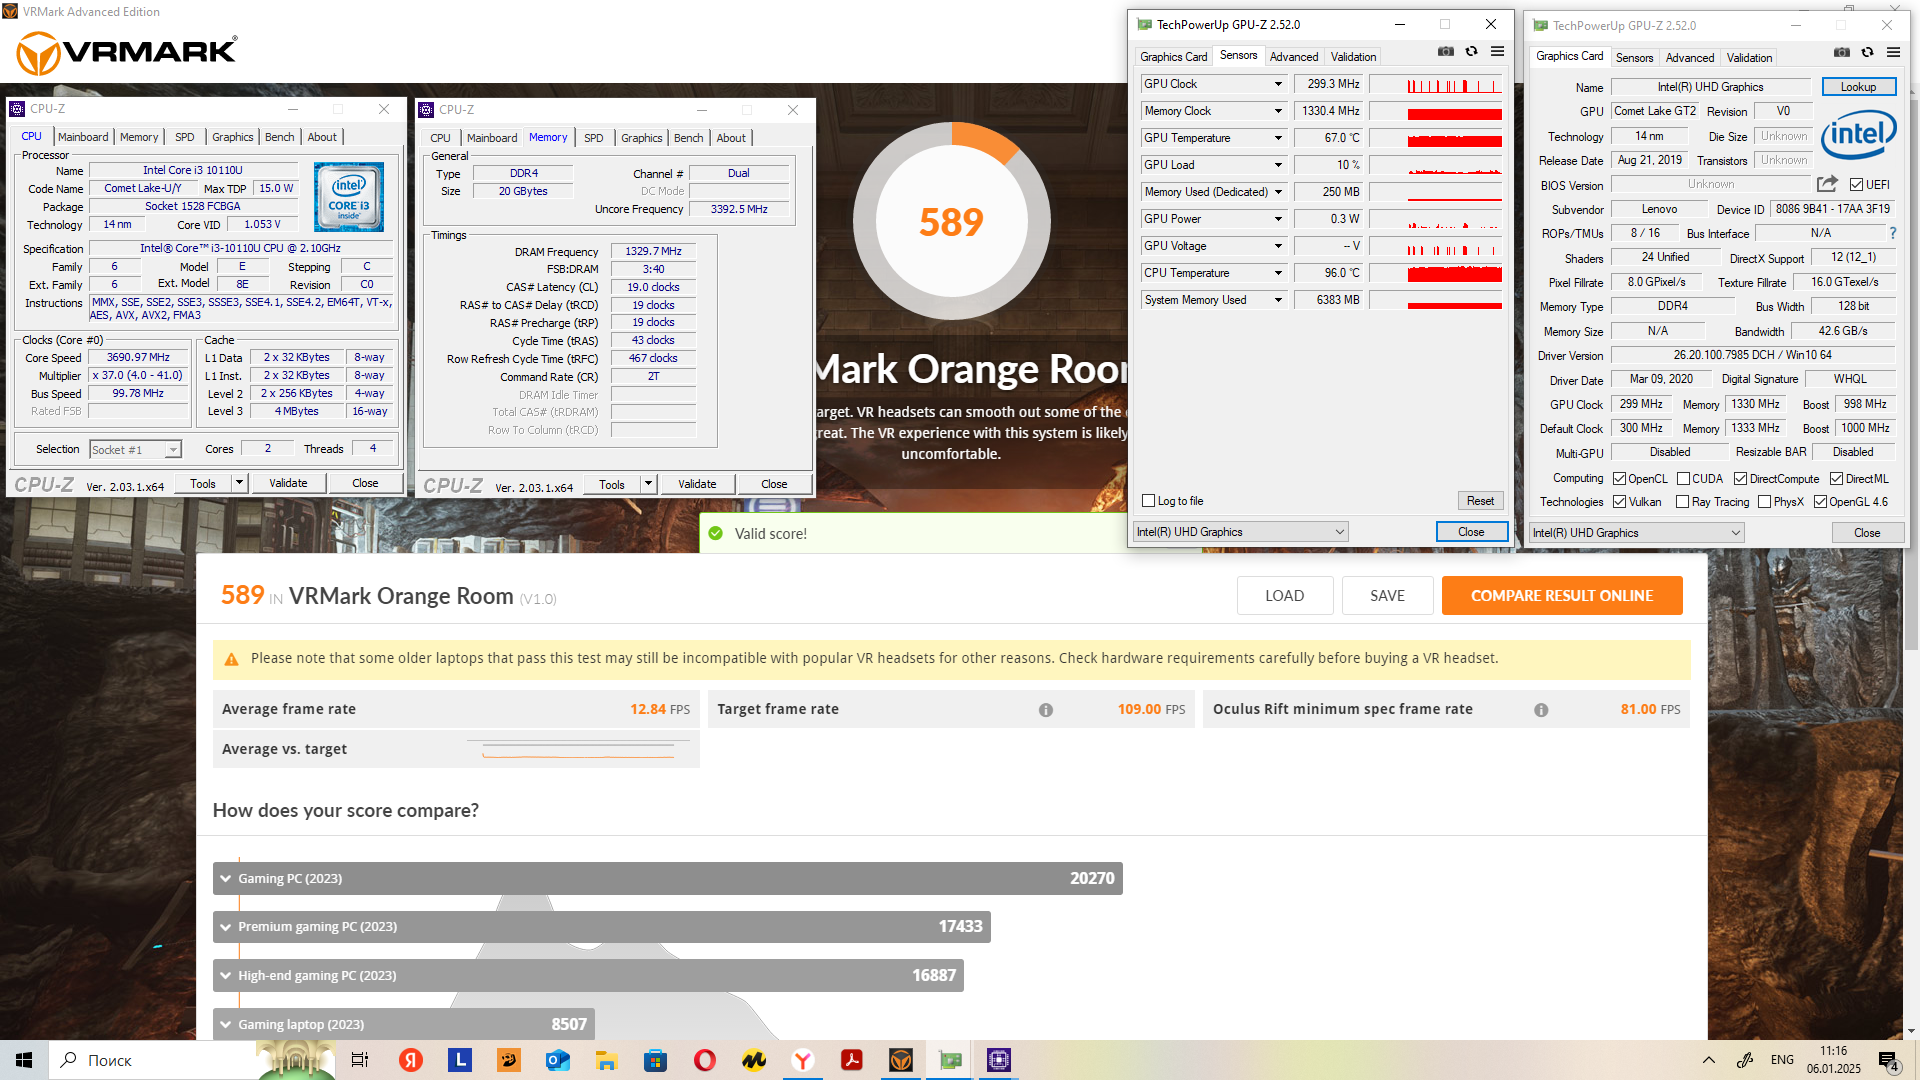Click the LOAD button
1920x1080 pixels.
pyautogui.click(x=1284, y=596)
